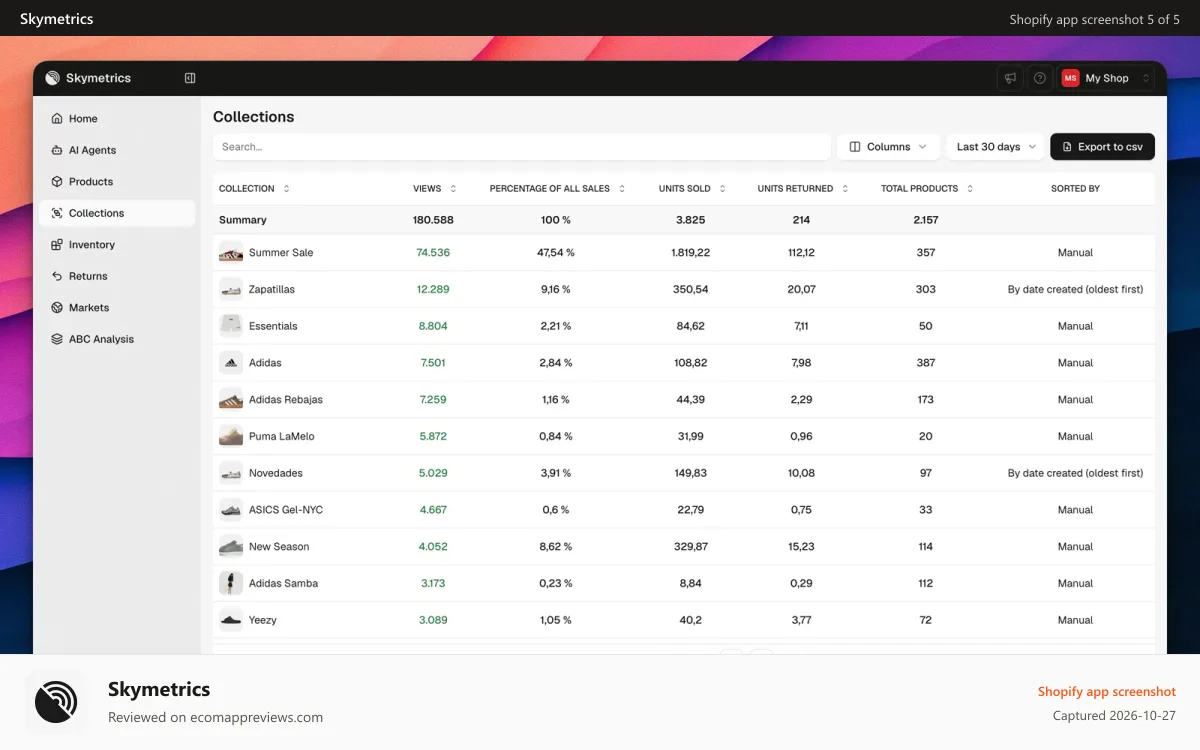Click ecomappreviews.com review caption
The width and height of the screenshot is (1200, 750).
[x=215, y=717]
